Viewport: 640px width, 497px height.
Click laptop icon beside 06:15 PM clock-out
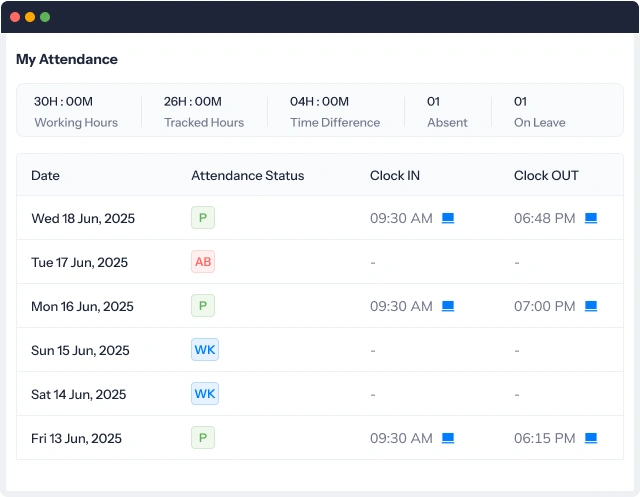[591, 438]
